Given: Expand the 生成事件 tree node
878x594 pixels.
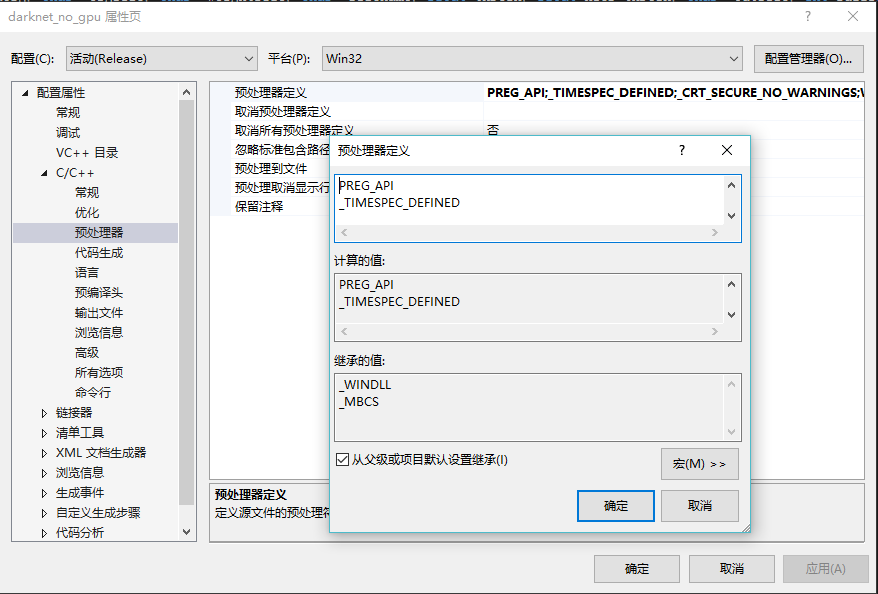Looking at the screenshot, I should click(x=44, y=493).
